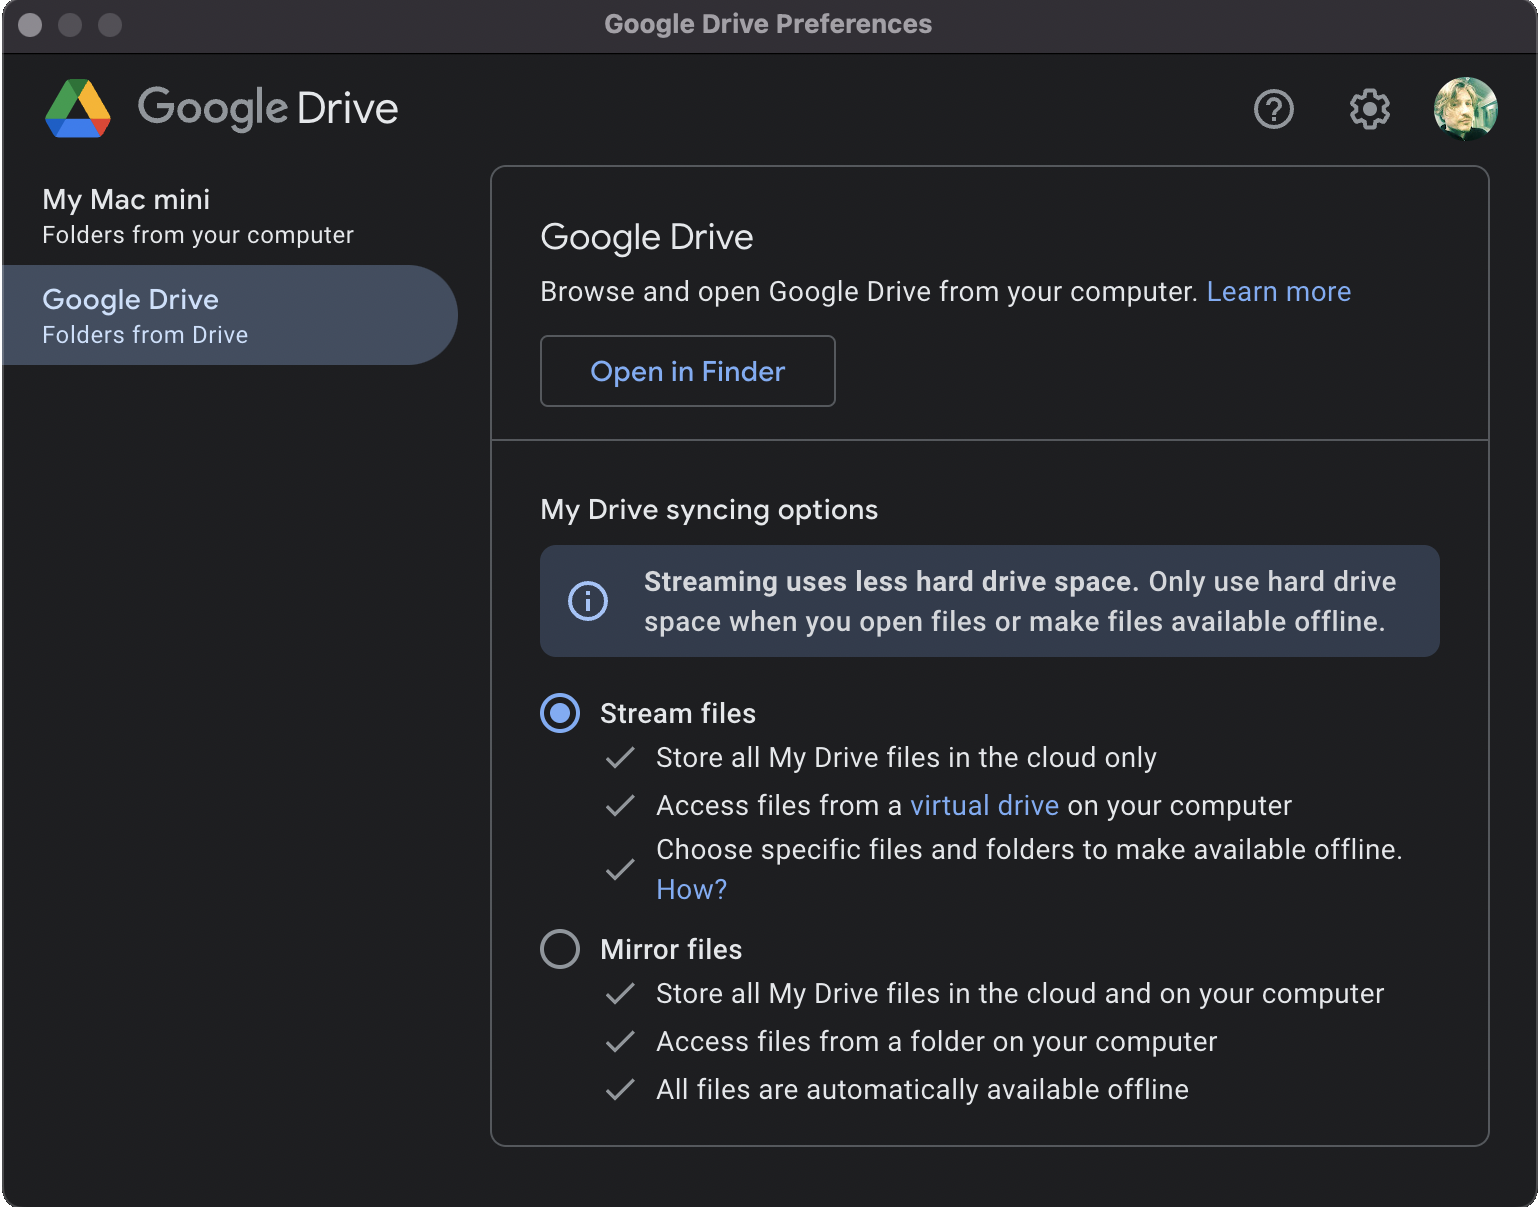This screenshot has height=1207, width=1538.
Task: Click the 'Streaming uses less hard drive space' notice
Action: [990, 601]
